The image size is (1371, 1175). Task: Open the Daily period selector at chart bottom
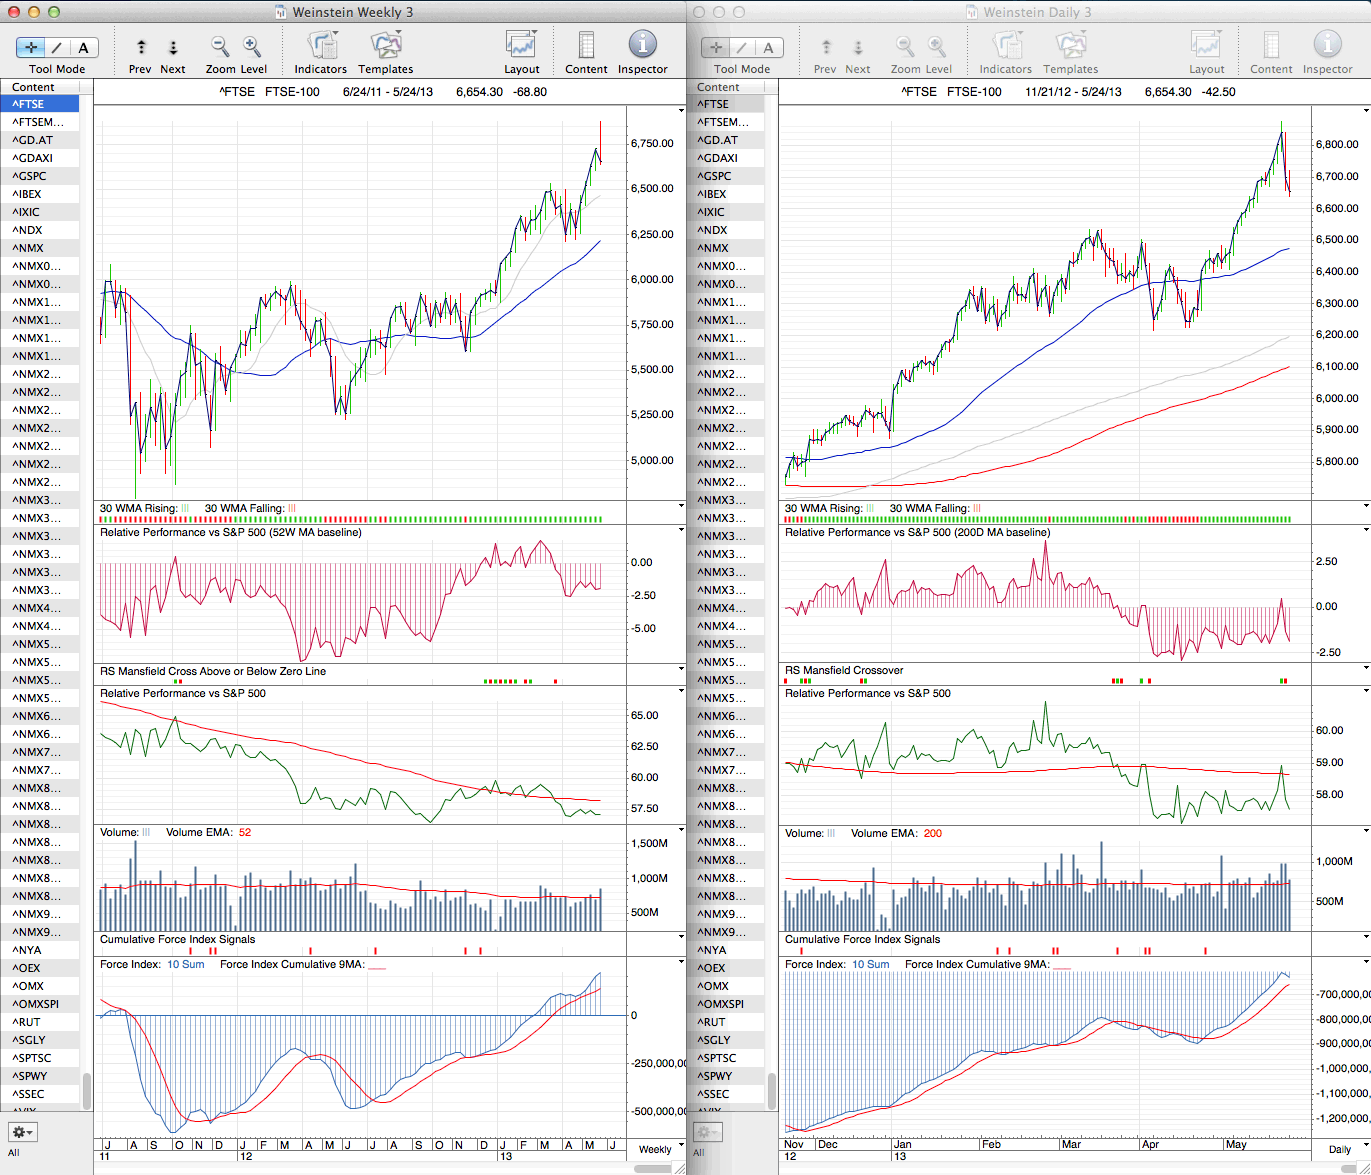(1339, 1149)
